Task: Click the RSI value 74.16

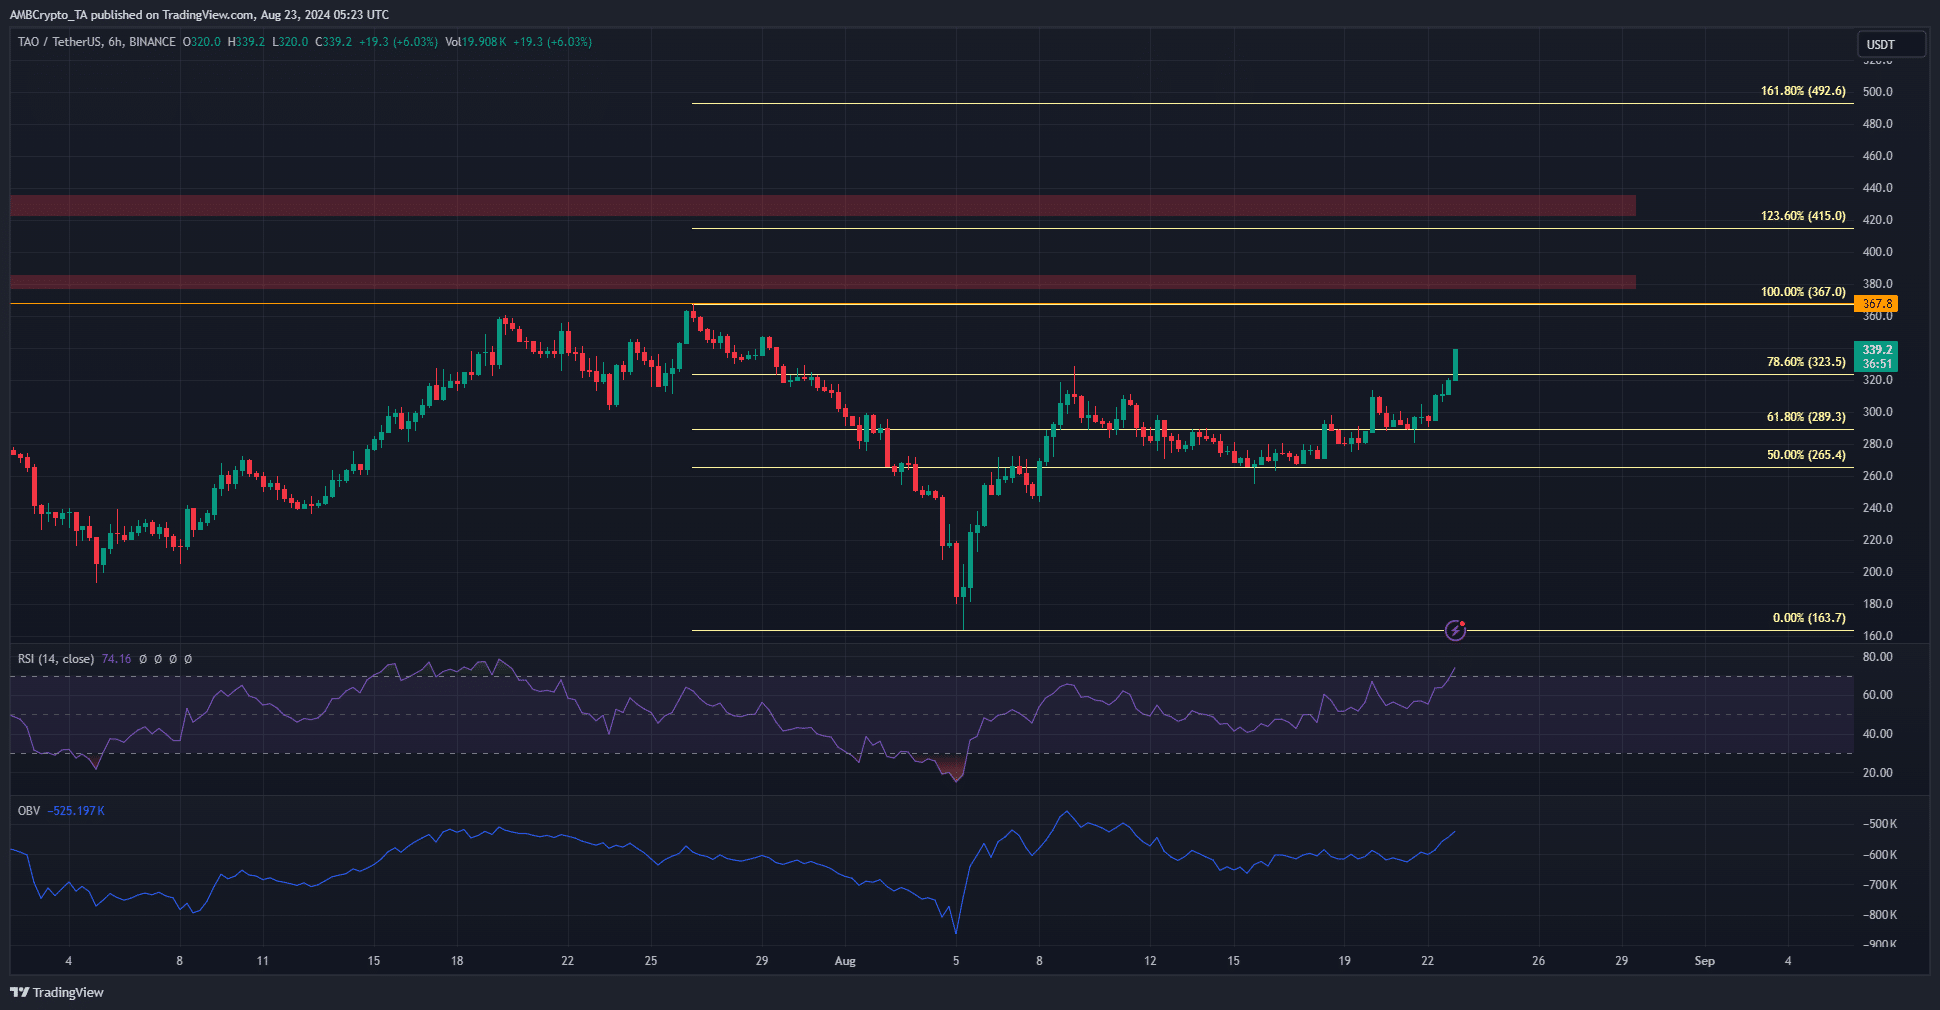Action: coord(116,659)
